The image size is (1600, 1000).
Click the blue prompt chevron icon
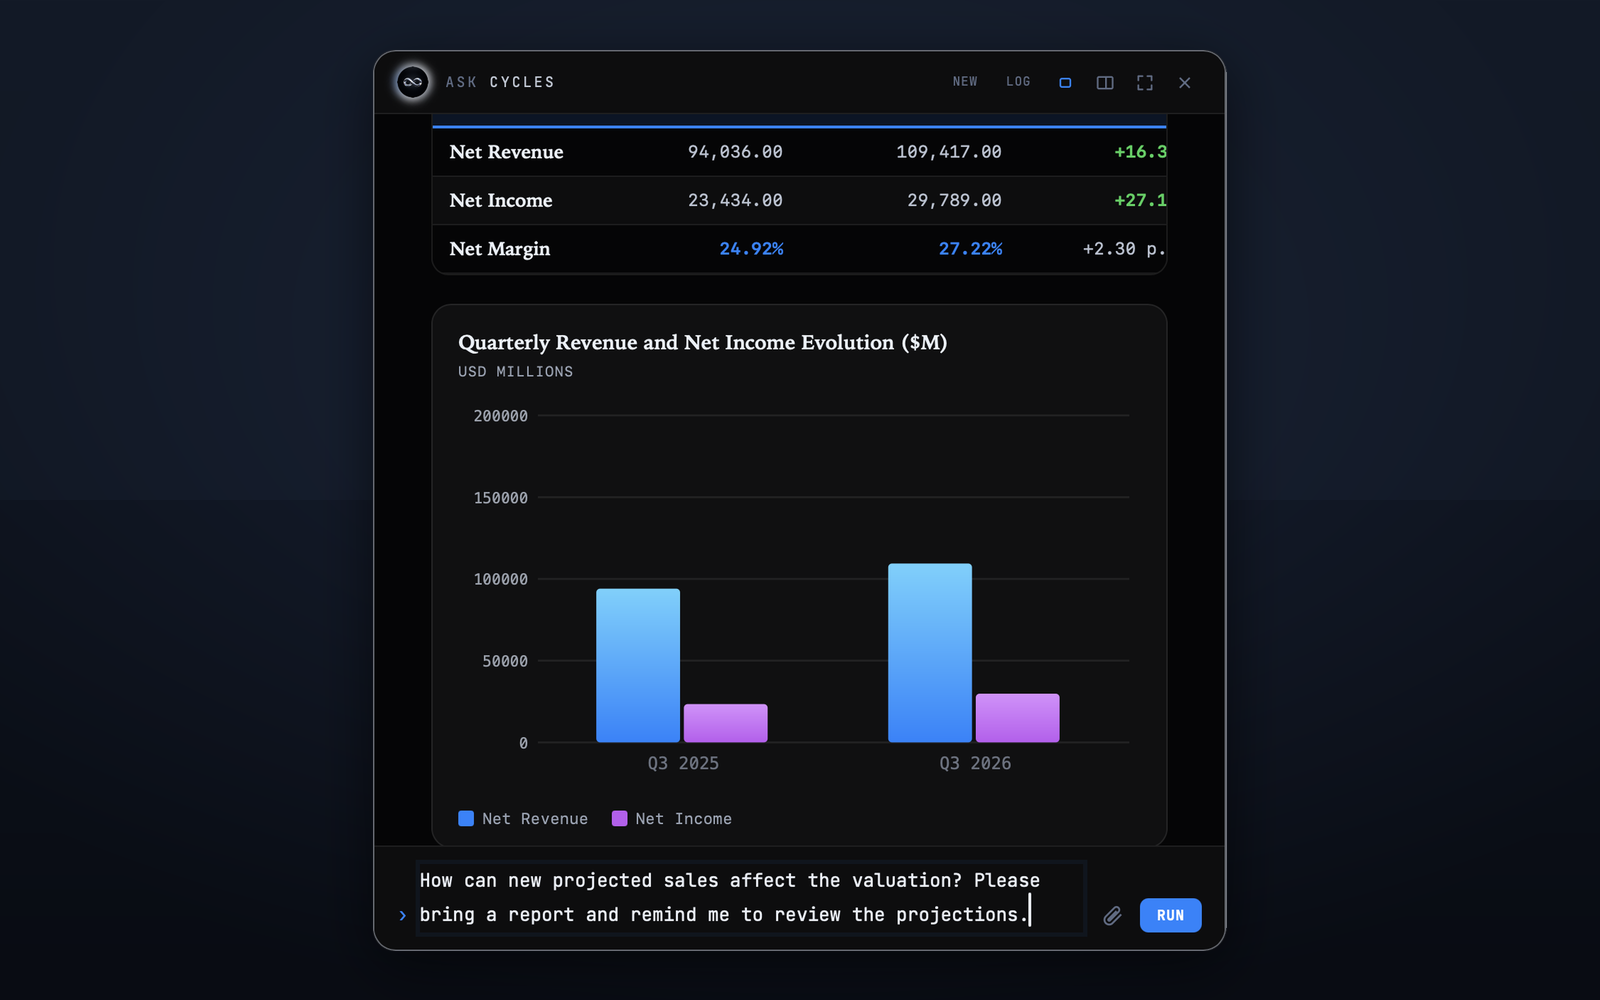coord(403,915)
